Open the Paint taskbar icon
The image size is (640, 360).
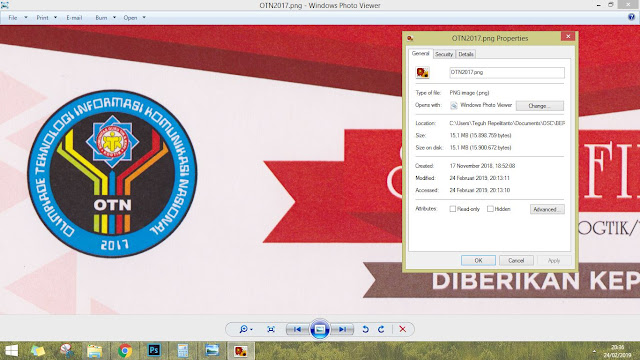click(x=67, y=351)
